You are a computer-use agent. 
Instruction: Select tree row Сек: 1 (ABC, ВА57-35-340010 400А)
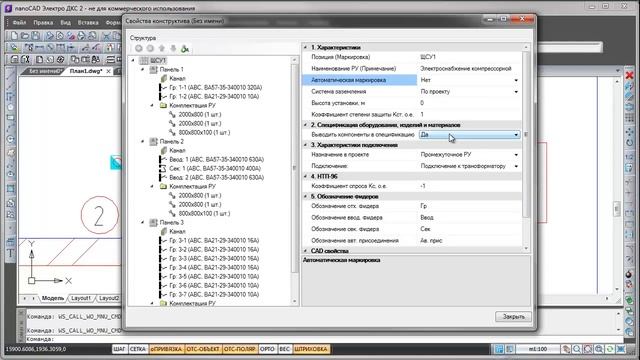point(215,168)
